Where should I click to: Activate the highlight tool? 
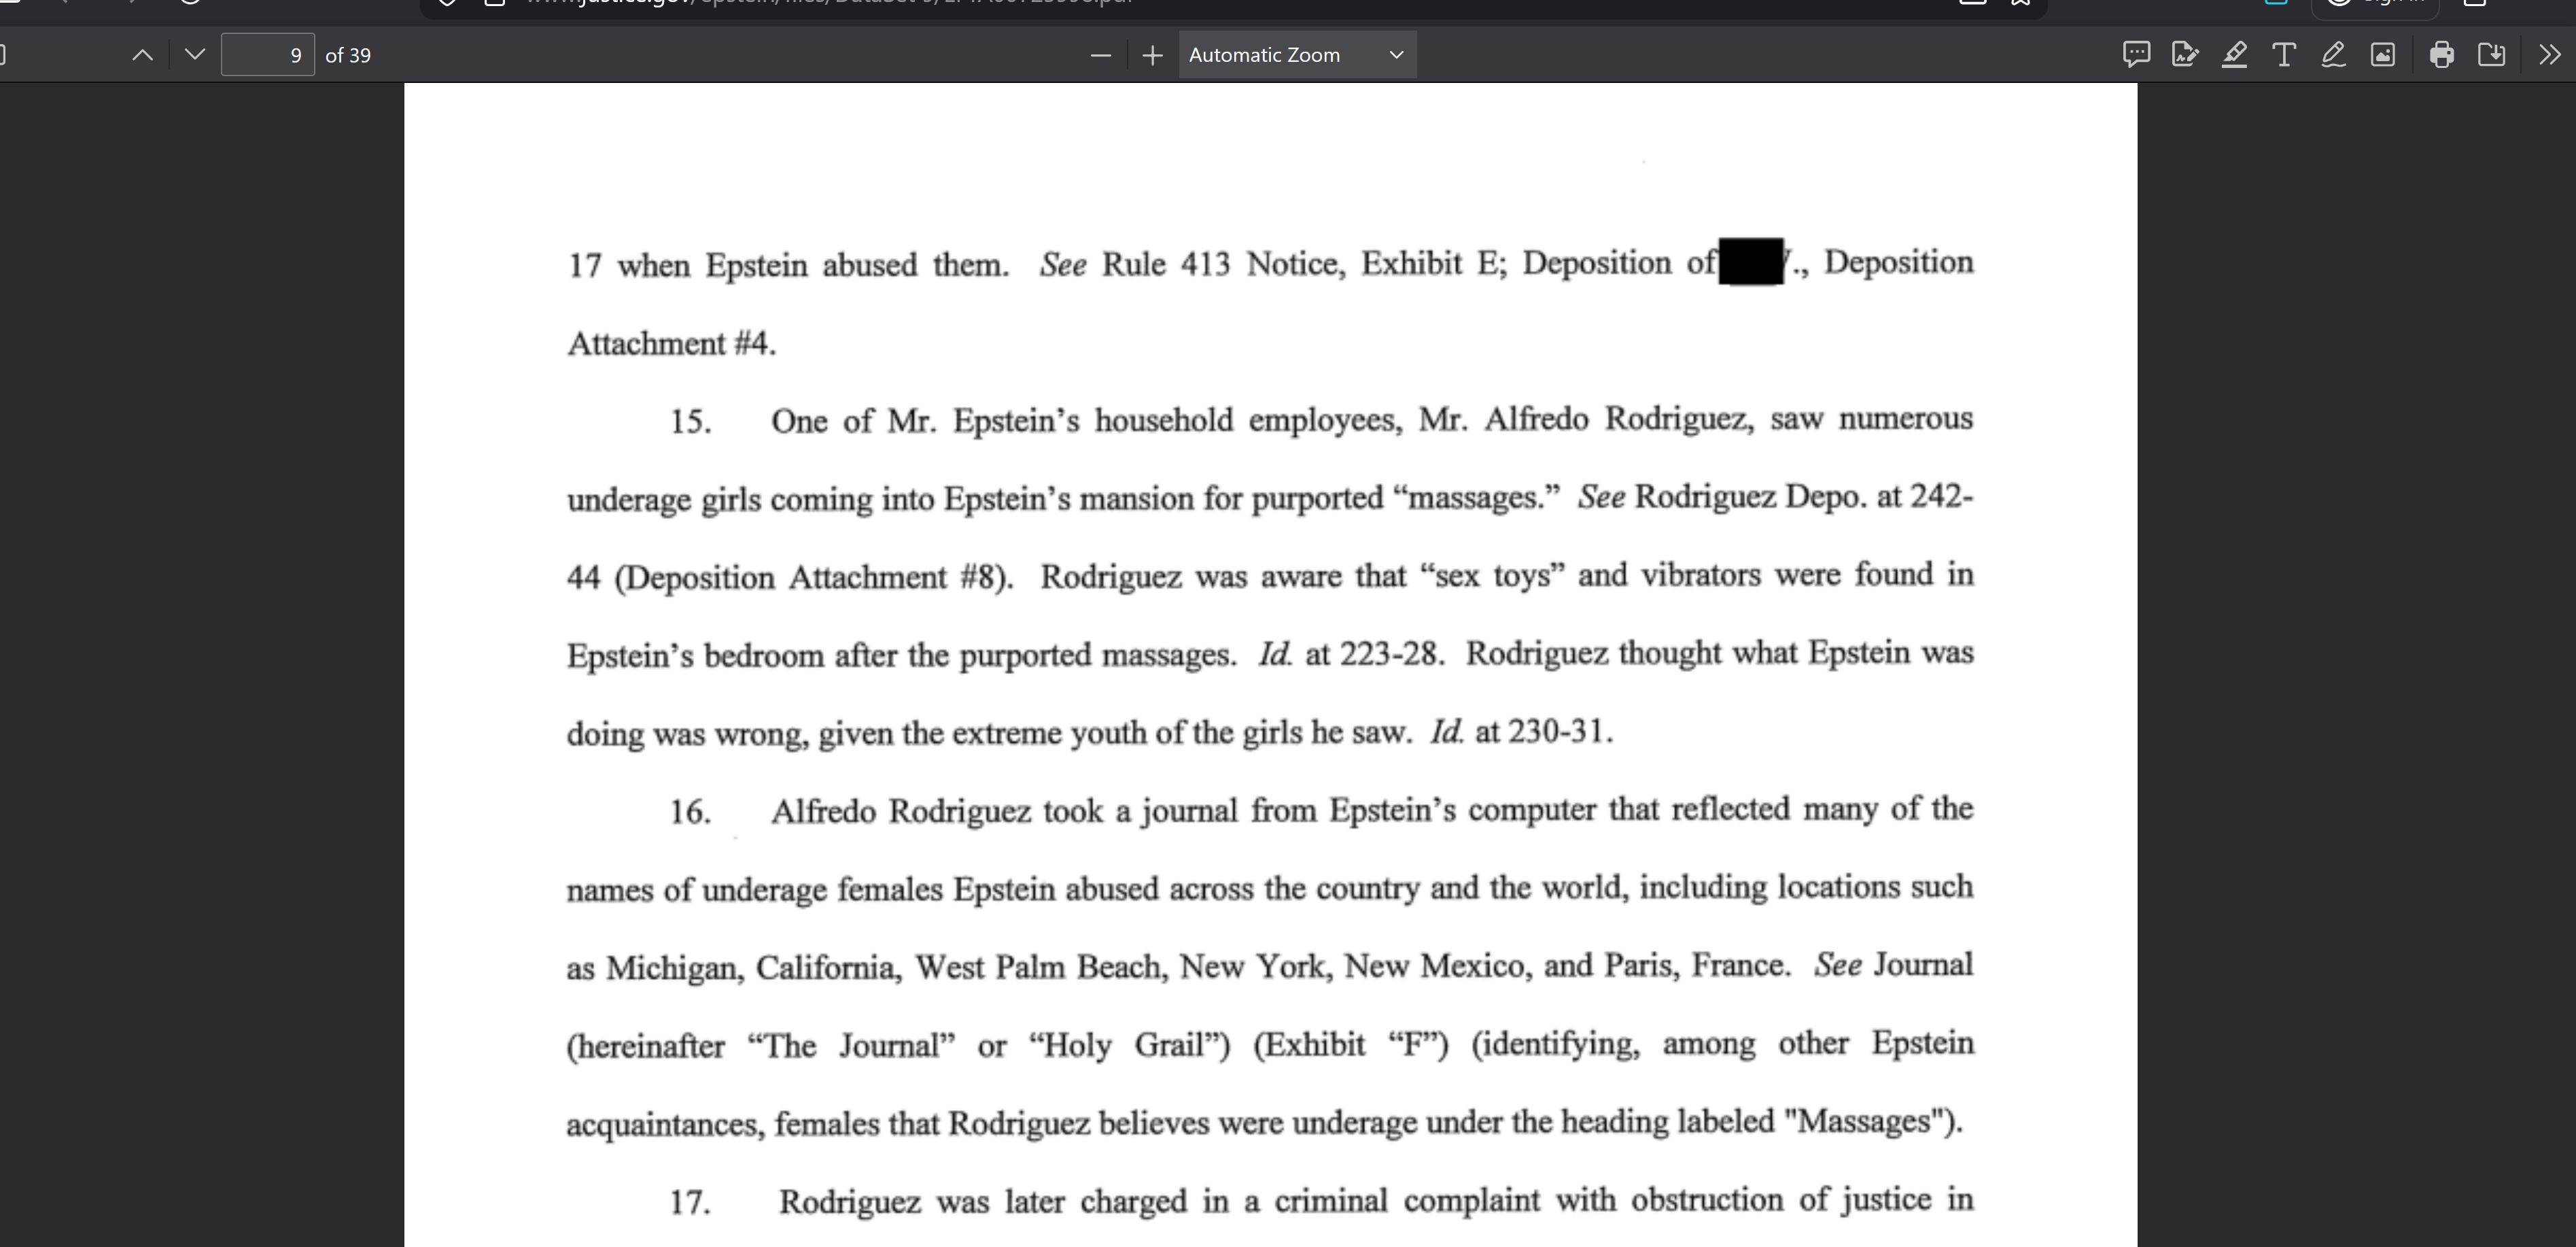pyautogui.click(x=2234, y=54)
